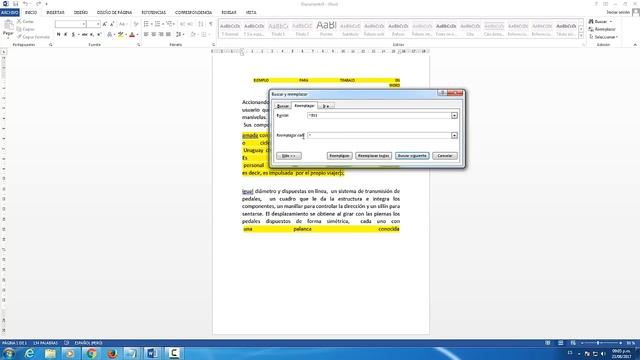
Task: Open Buscar field history dropdown in dialog
Action: [454, 116]
